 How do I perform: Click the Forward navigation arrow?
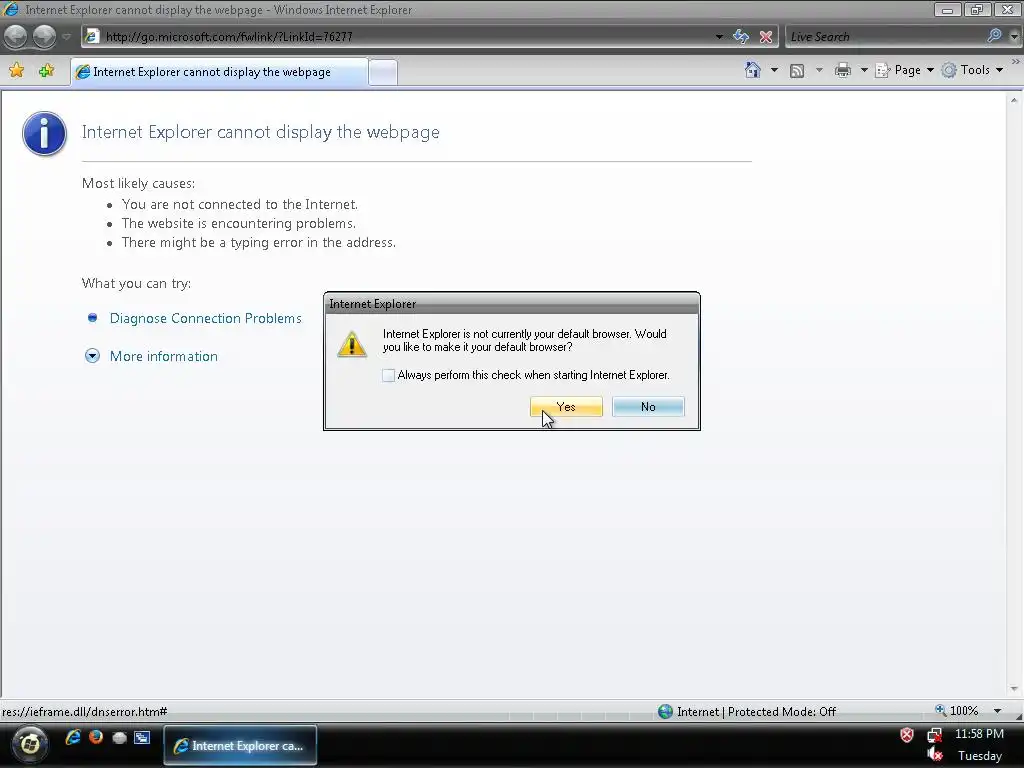click(x=44, y=37)
